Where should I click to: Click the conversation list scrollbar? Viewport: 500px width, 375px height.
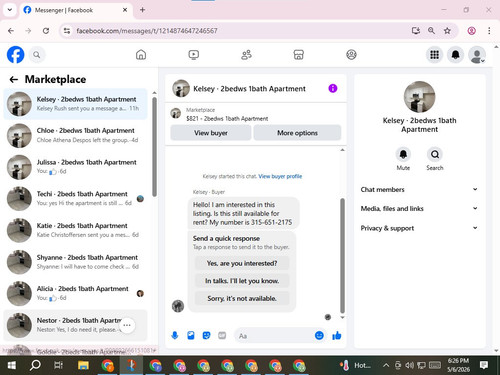[154, 147]
